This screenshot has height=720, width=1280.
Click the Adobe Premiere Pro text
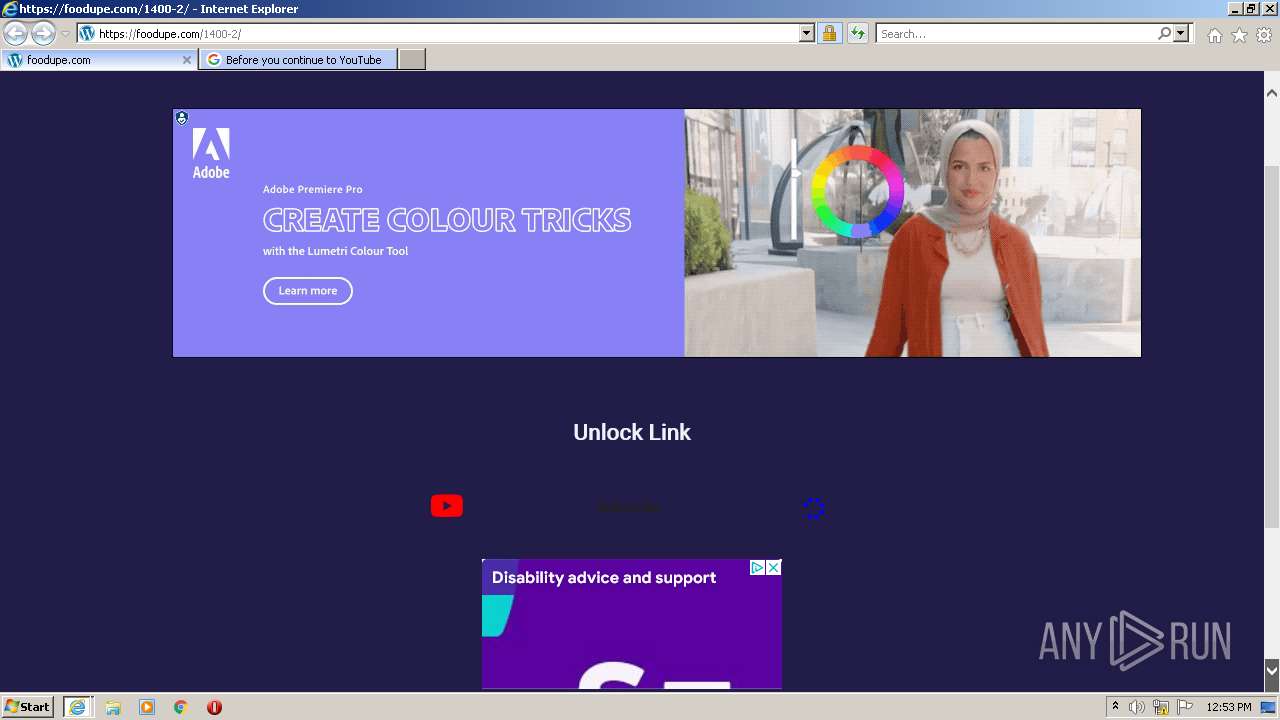click(313, 189)
